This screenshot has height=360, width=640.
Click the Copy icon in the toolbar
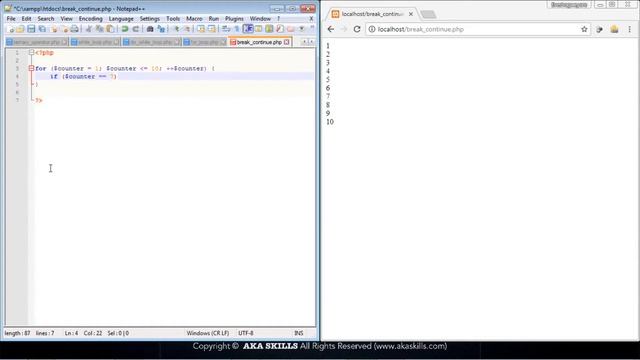pos(99,29)
